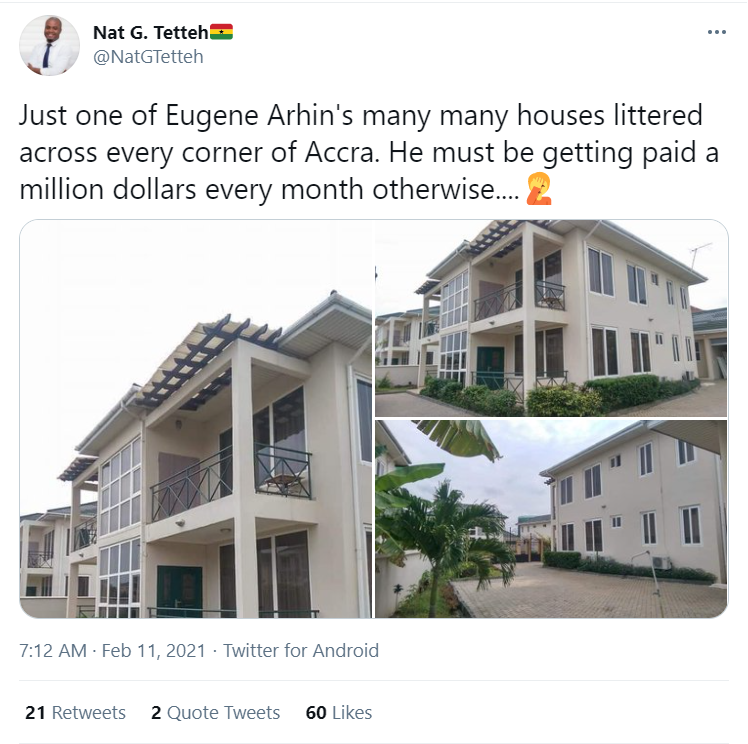Image resolution: width=748 pixels, height=744 pixels.
Task: Click the Feb 11, 2021 date
Action: [152, 651]
